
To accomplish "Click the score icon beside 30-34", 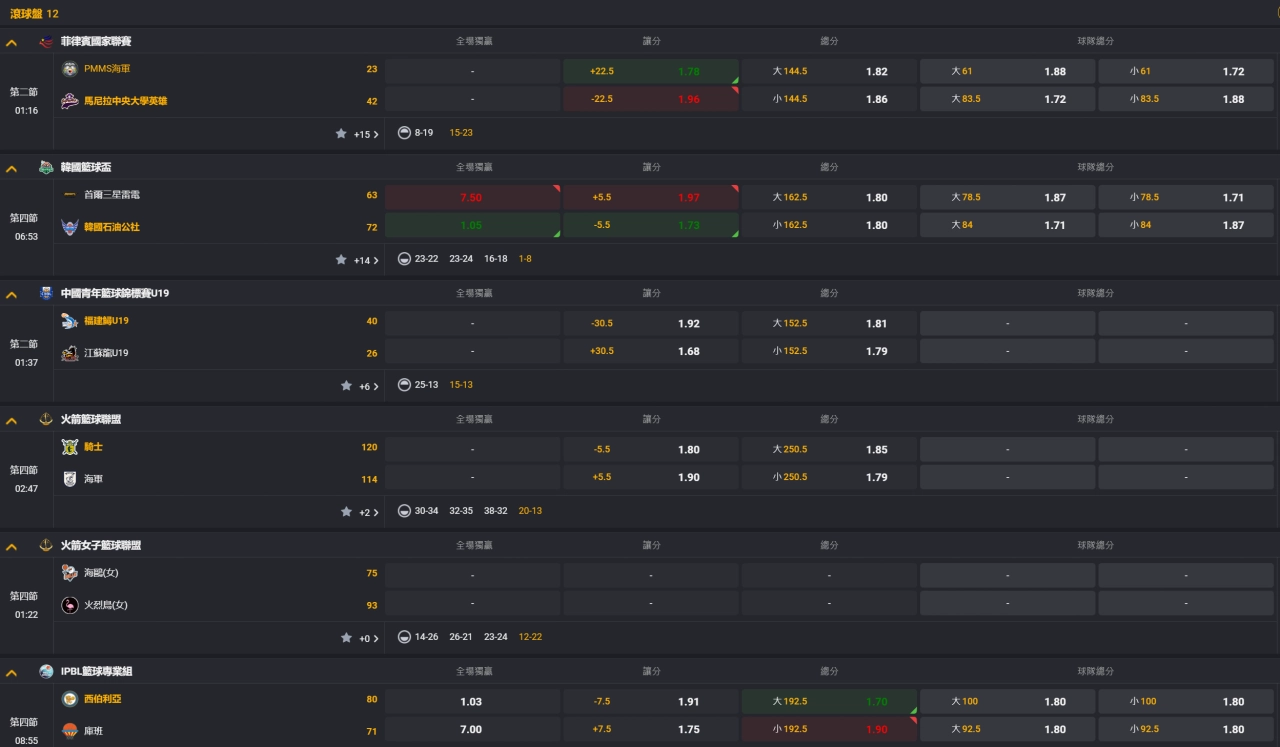I will [404, 511].
